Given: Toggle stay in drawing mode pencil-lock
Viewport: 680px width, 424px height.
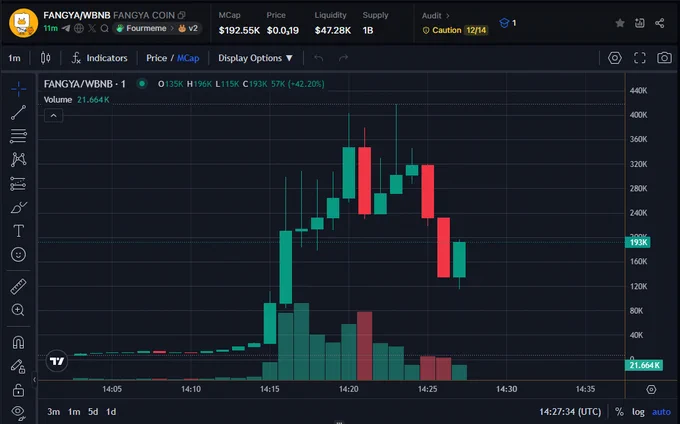Looking at the screenshot, I should point(18,366).
